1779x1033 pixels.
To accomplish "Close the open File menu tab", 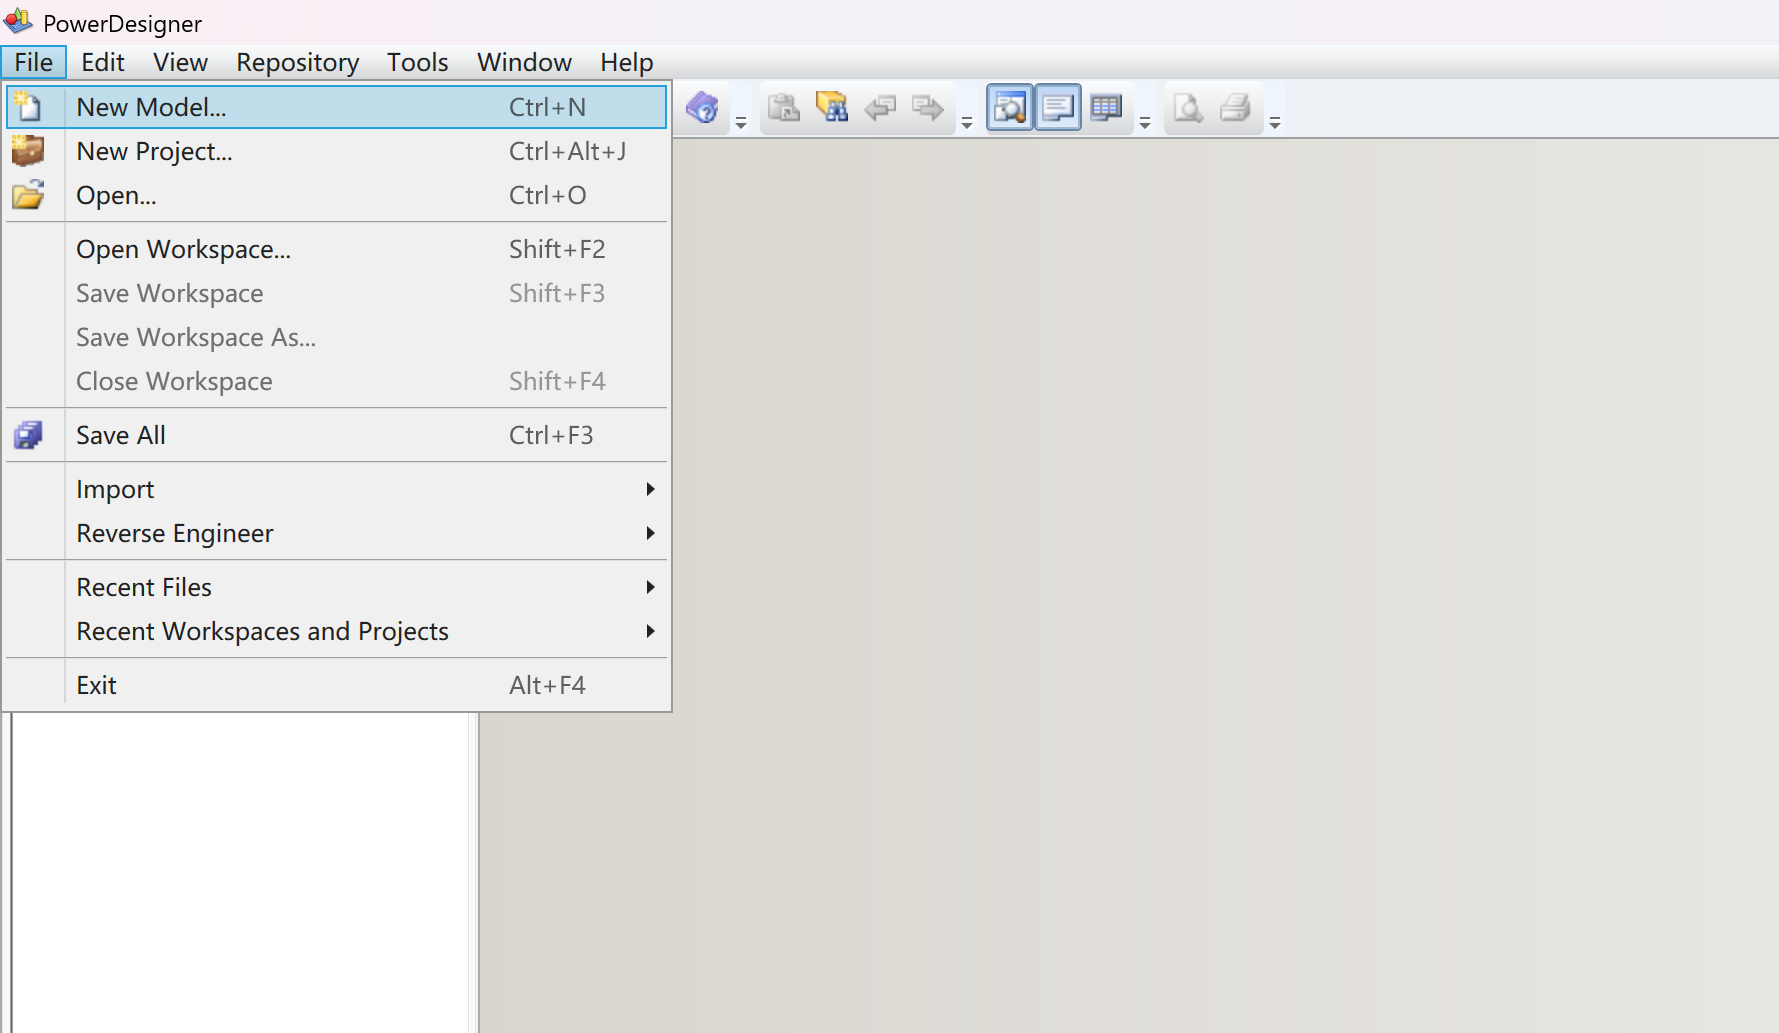I will (34, 62).
